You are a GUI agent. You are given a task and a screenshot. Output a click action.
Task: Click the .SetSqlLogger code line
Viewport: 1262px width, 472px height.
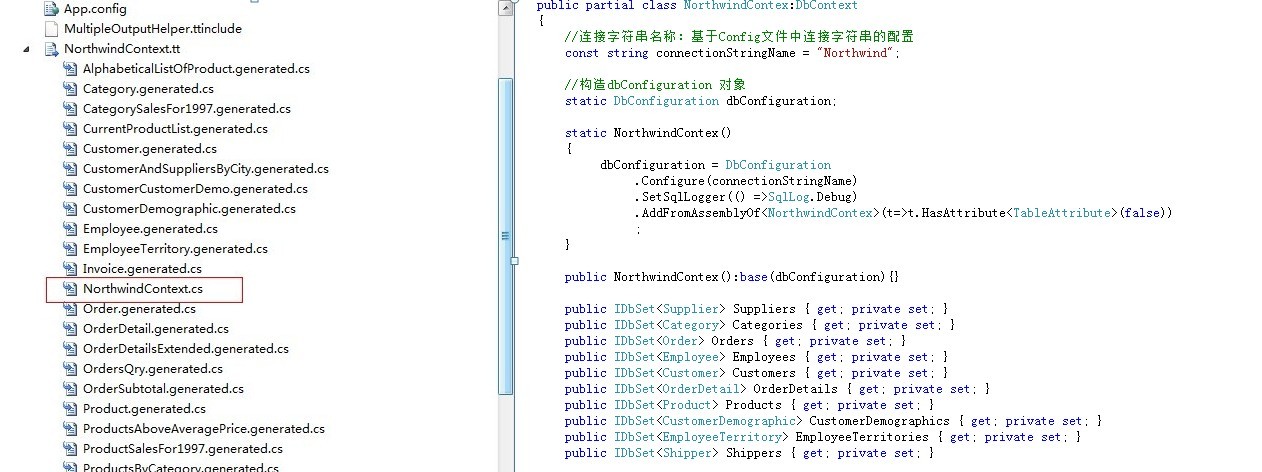[x=745, y=197]
